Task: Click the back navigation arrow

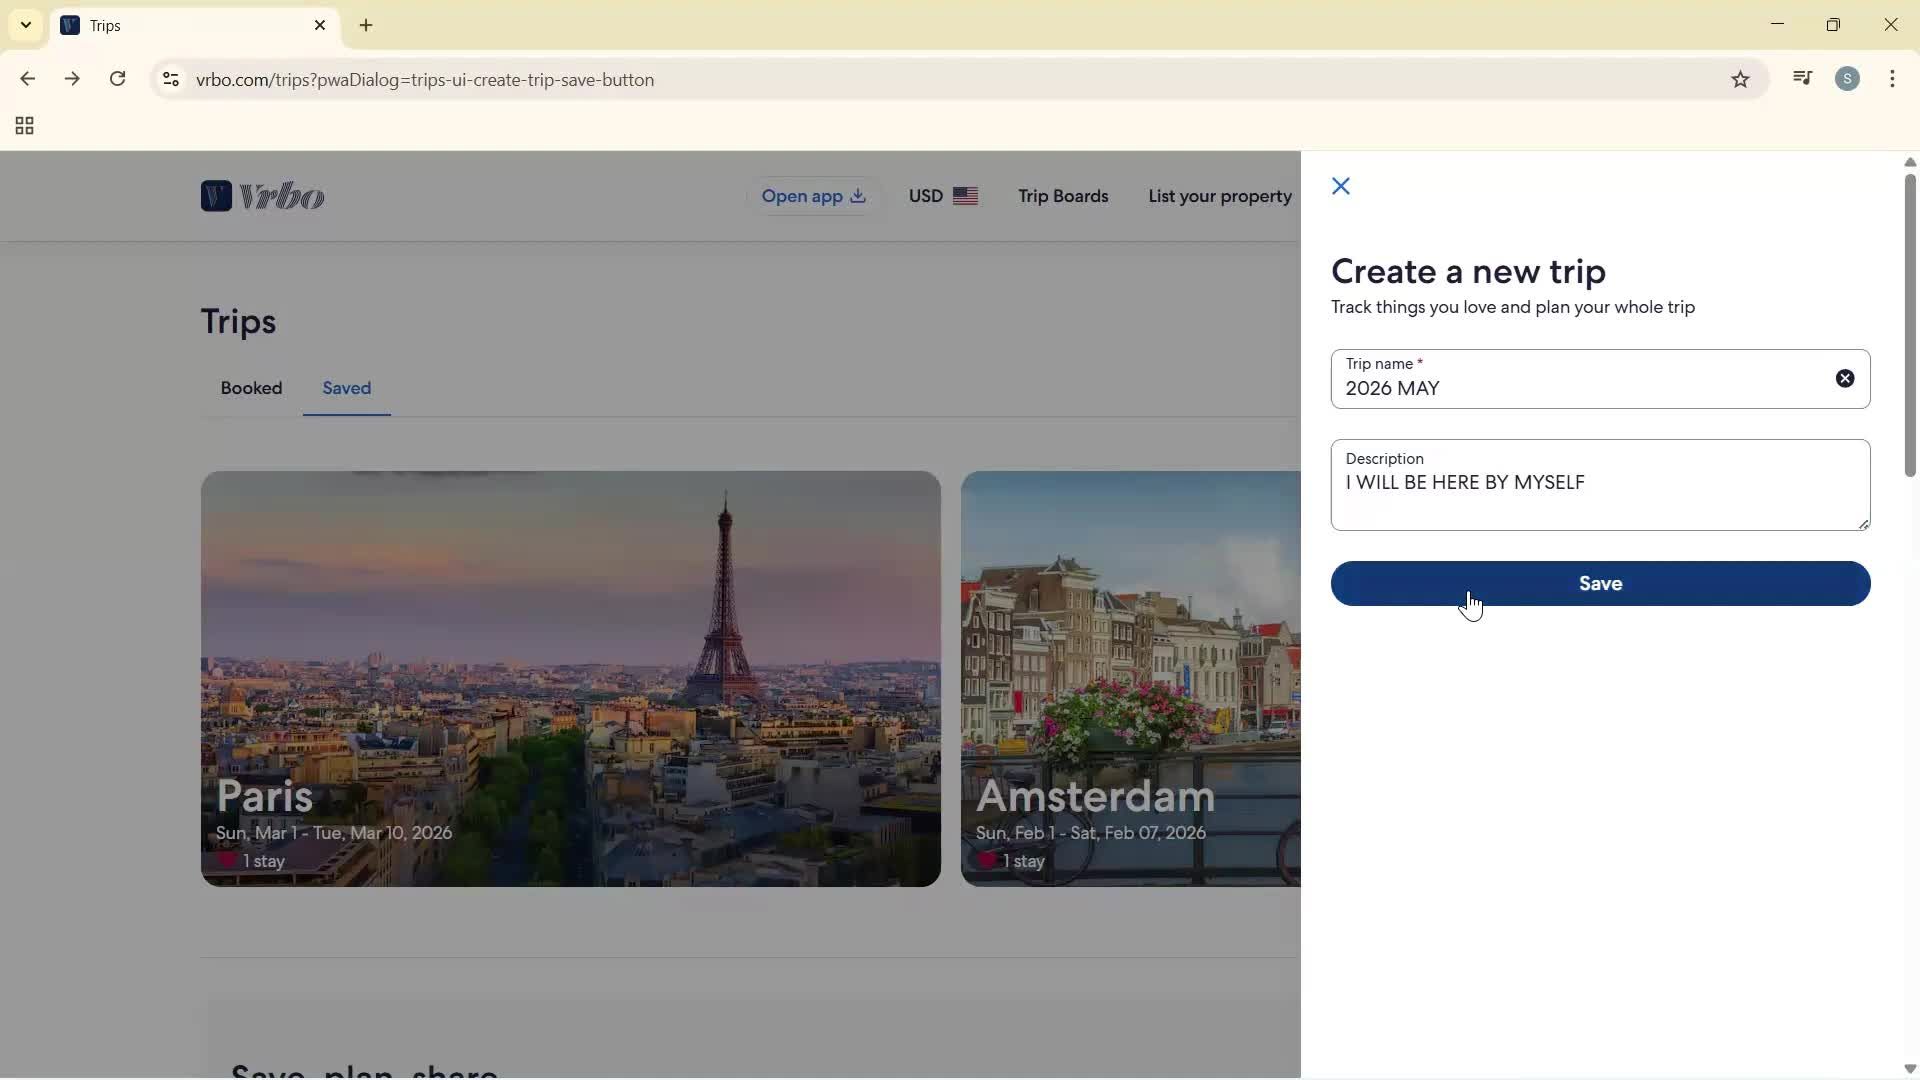Action: [x=27, y=79]
